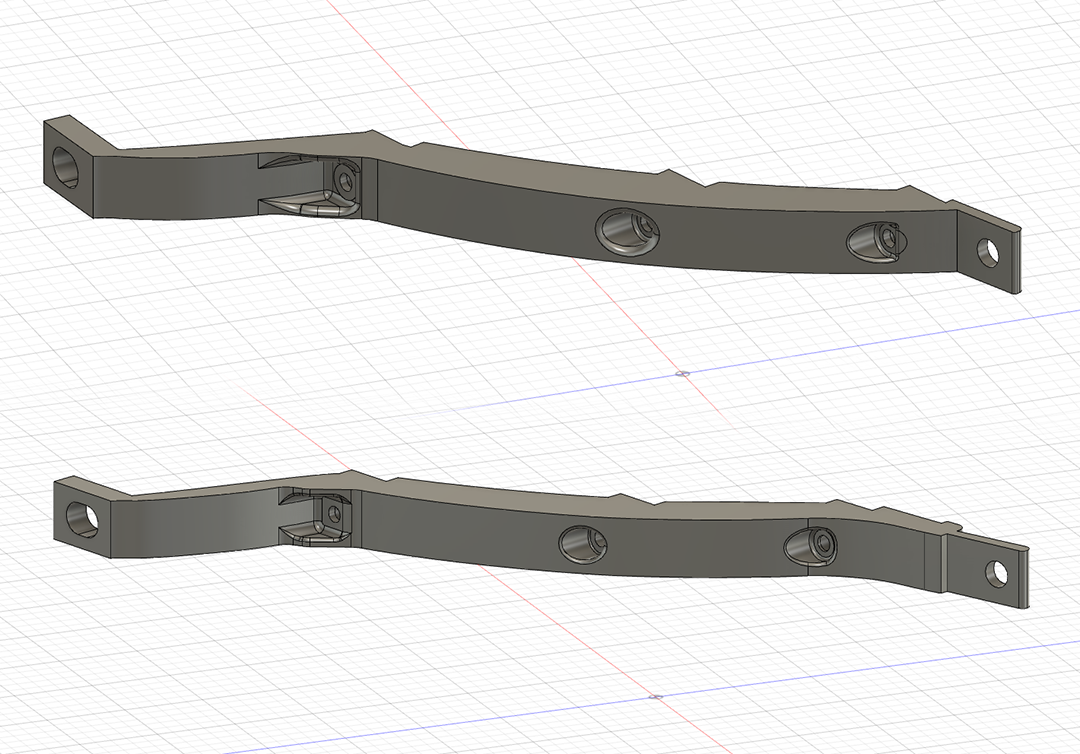Click the origin point below the lower bracket
The height and width of the screenshot is (754, 1080).
point(656,697)
